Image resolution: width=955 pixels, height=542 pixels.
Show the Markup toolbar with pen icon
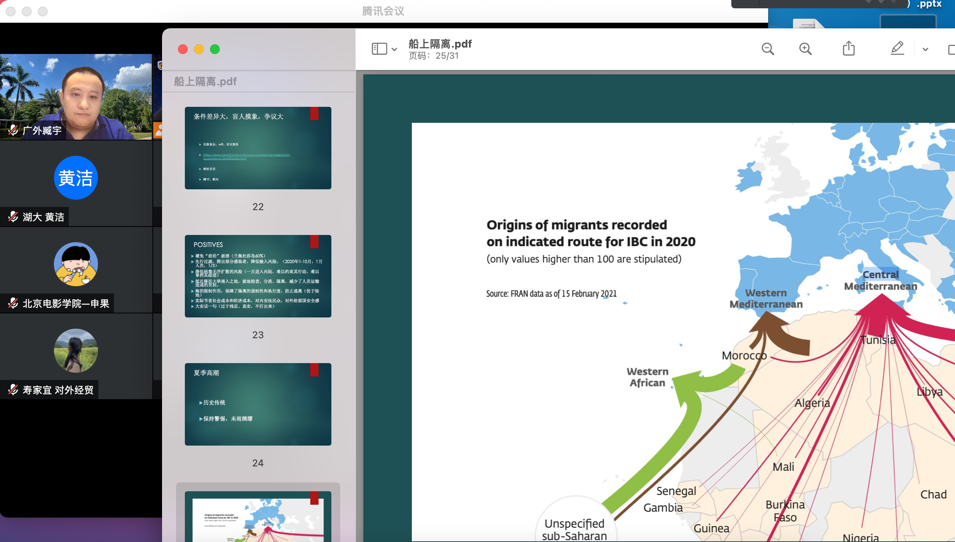coord(897,49)
